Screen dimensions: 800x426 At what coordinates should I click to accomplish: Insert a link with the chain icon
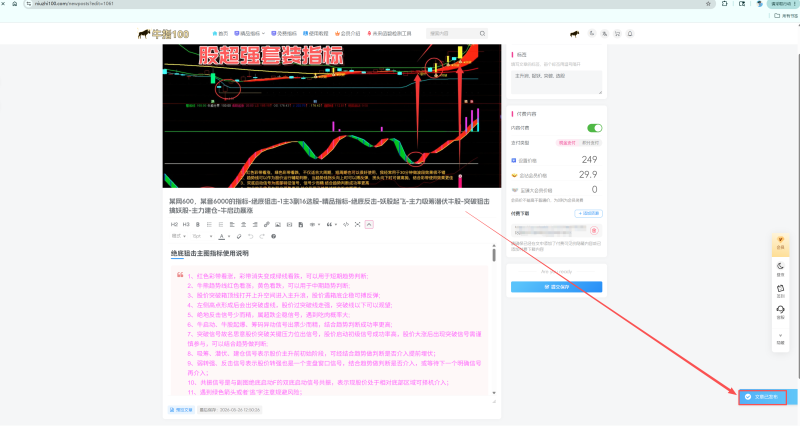point(267,224)
